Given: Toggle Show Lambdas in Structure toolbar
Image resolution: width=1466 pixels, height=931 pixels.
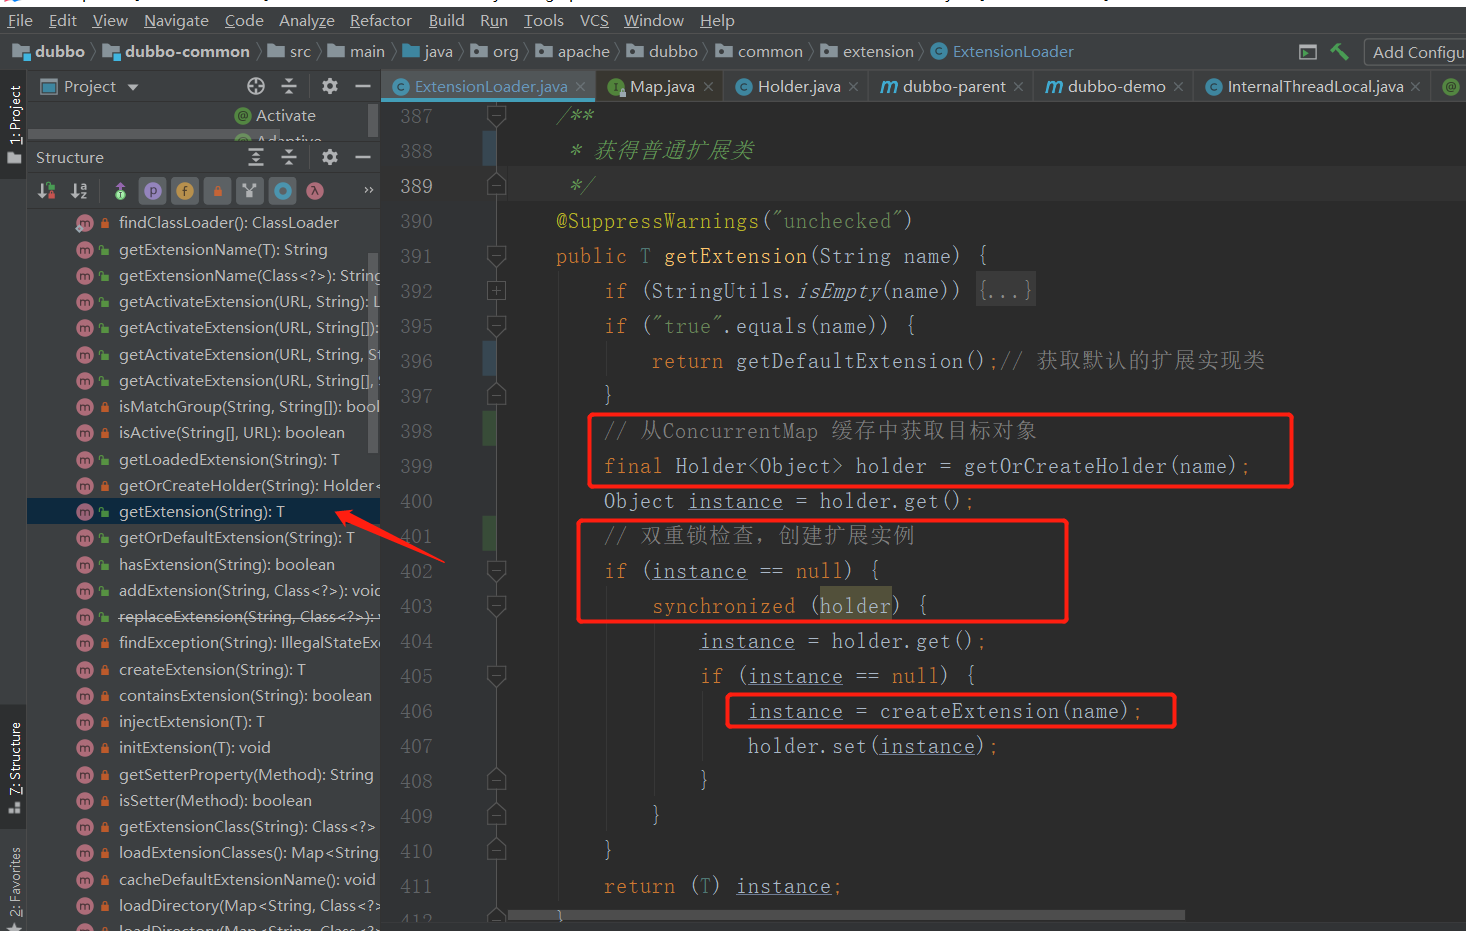Looking at the screenshot, I should coord(315,190).
